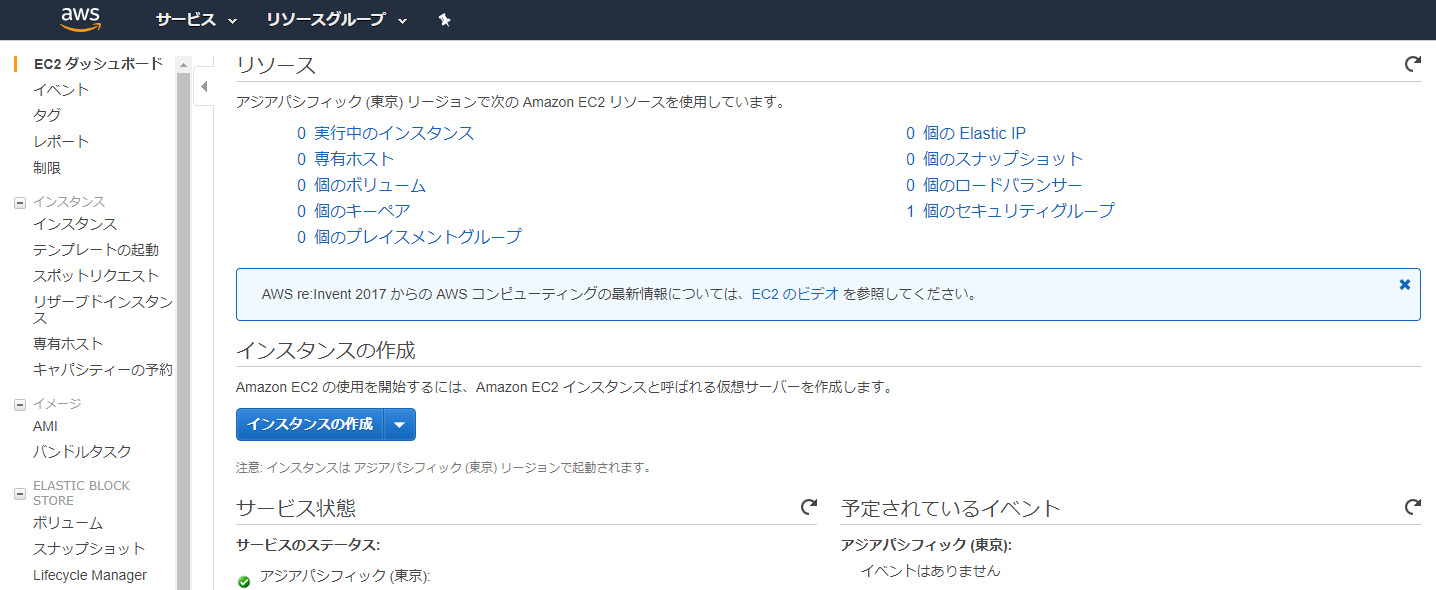
Task: Select スポットリクエスト in sidebar
Action: click(x=96, y=276)
